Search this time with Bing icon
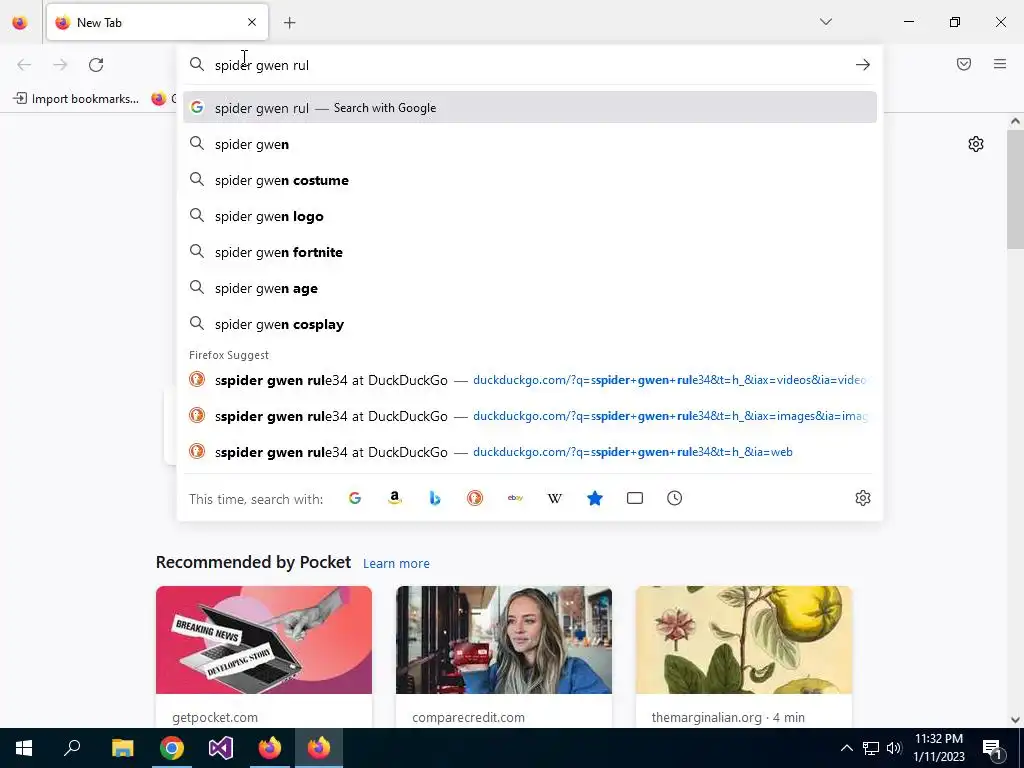Image resolution: width=1024 pixels, height=768 pixels. click(435, 498)
